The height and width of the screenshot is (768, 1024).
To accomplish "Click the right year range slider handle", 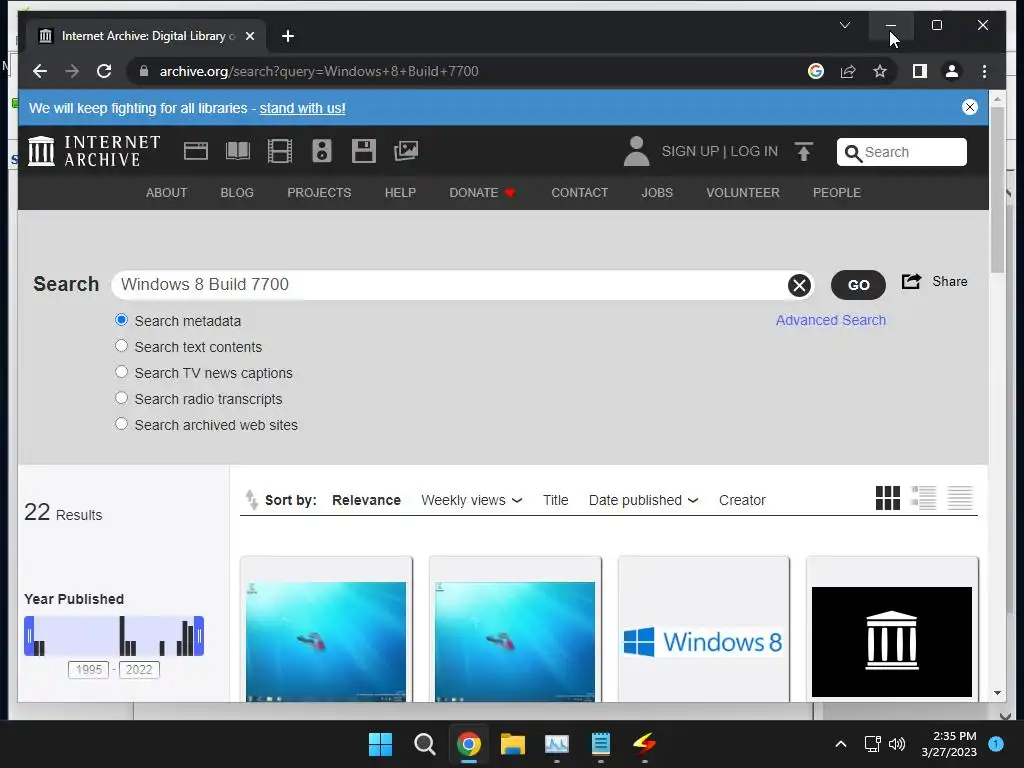I will click(x=199, y=635).
